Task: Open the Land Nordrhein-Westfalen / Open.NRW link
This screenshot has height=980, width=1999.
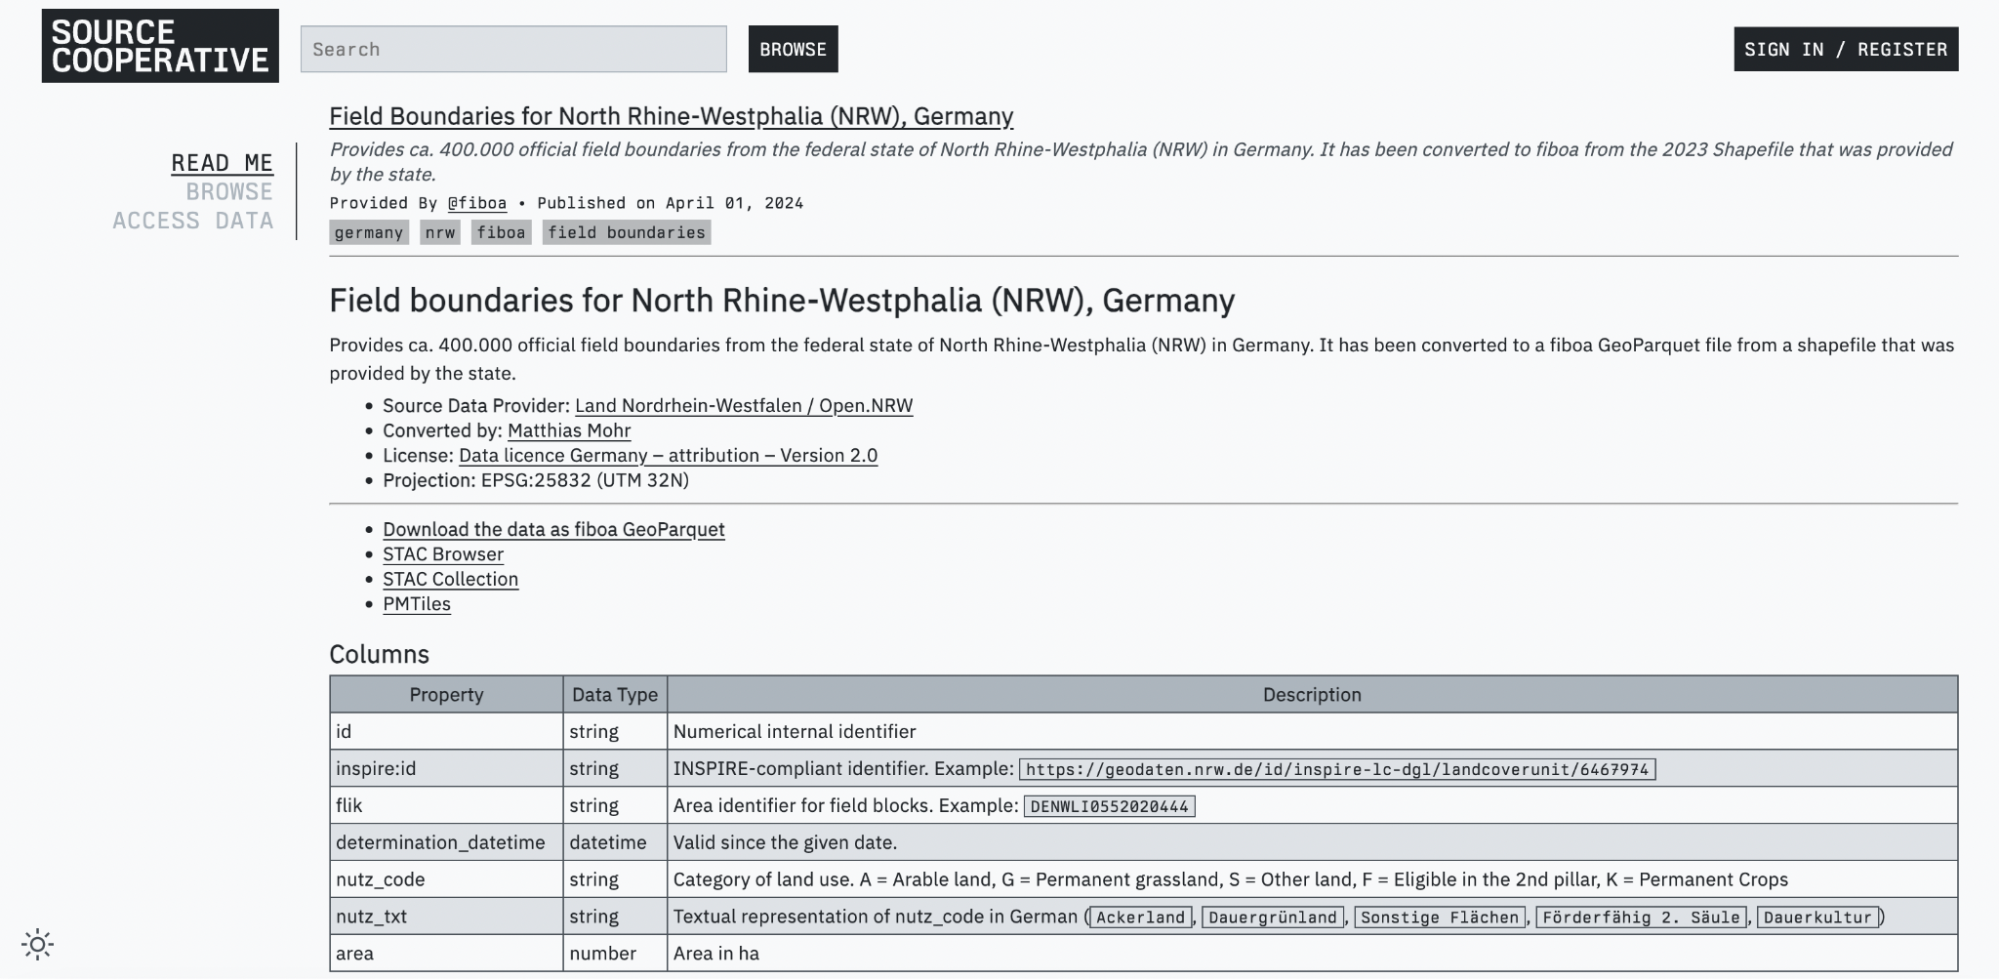Action: coord(742,406)
